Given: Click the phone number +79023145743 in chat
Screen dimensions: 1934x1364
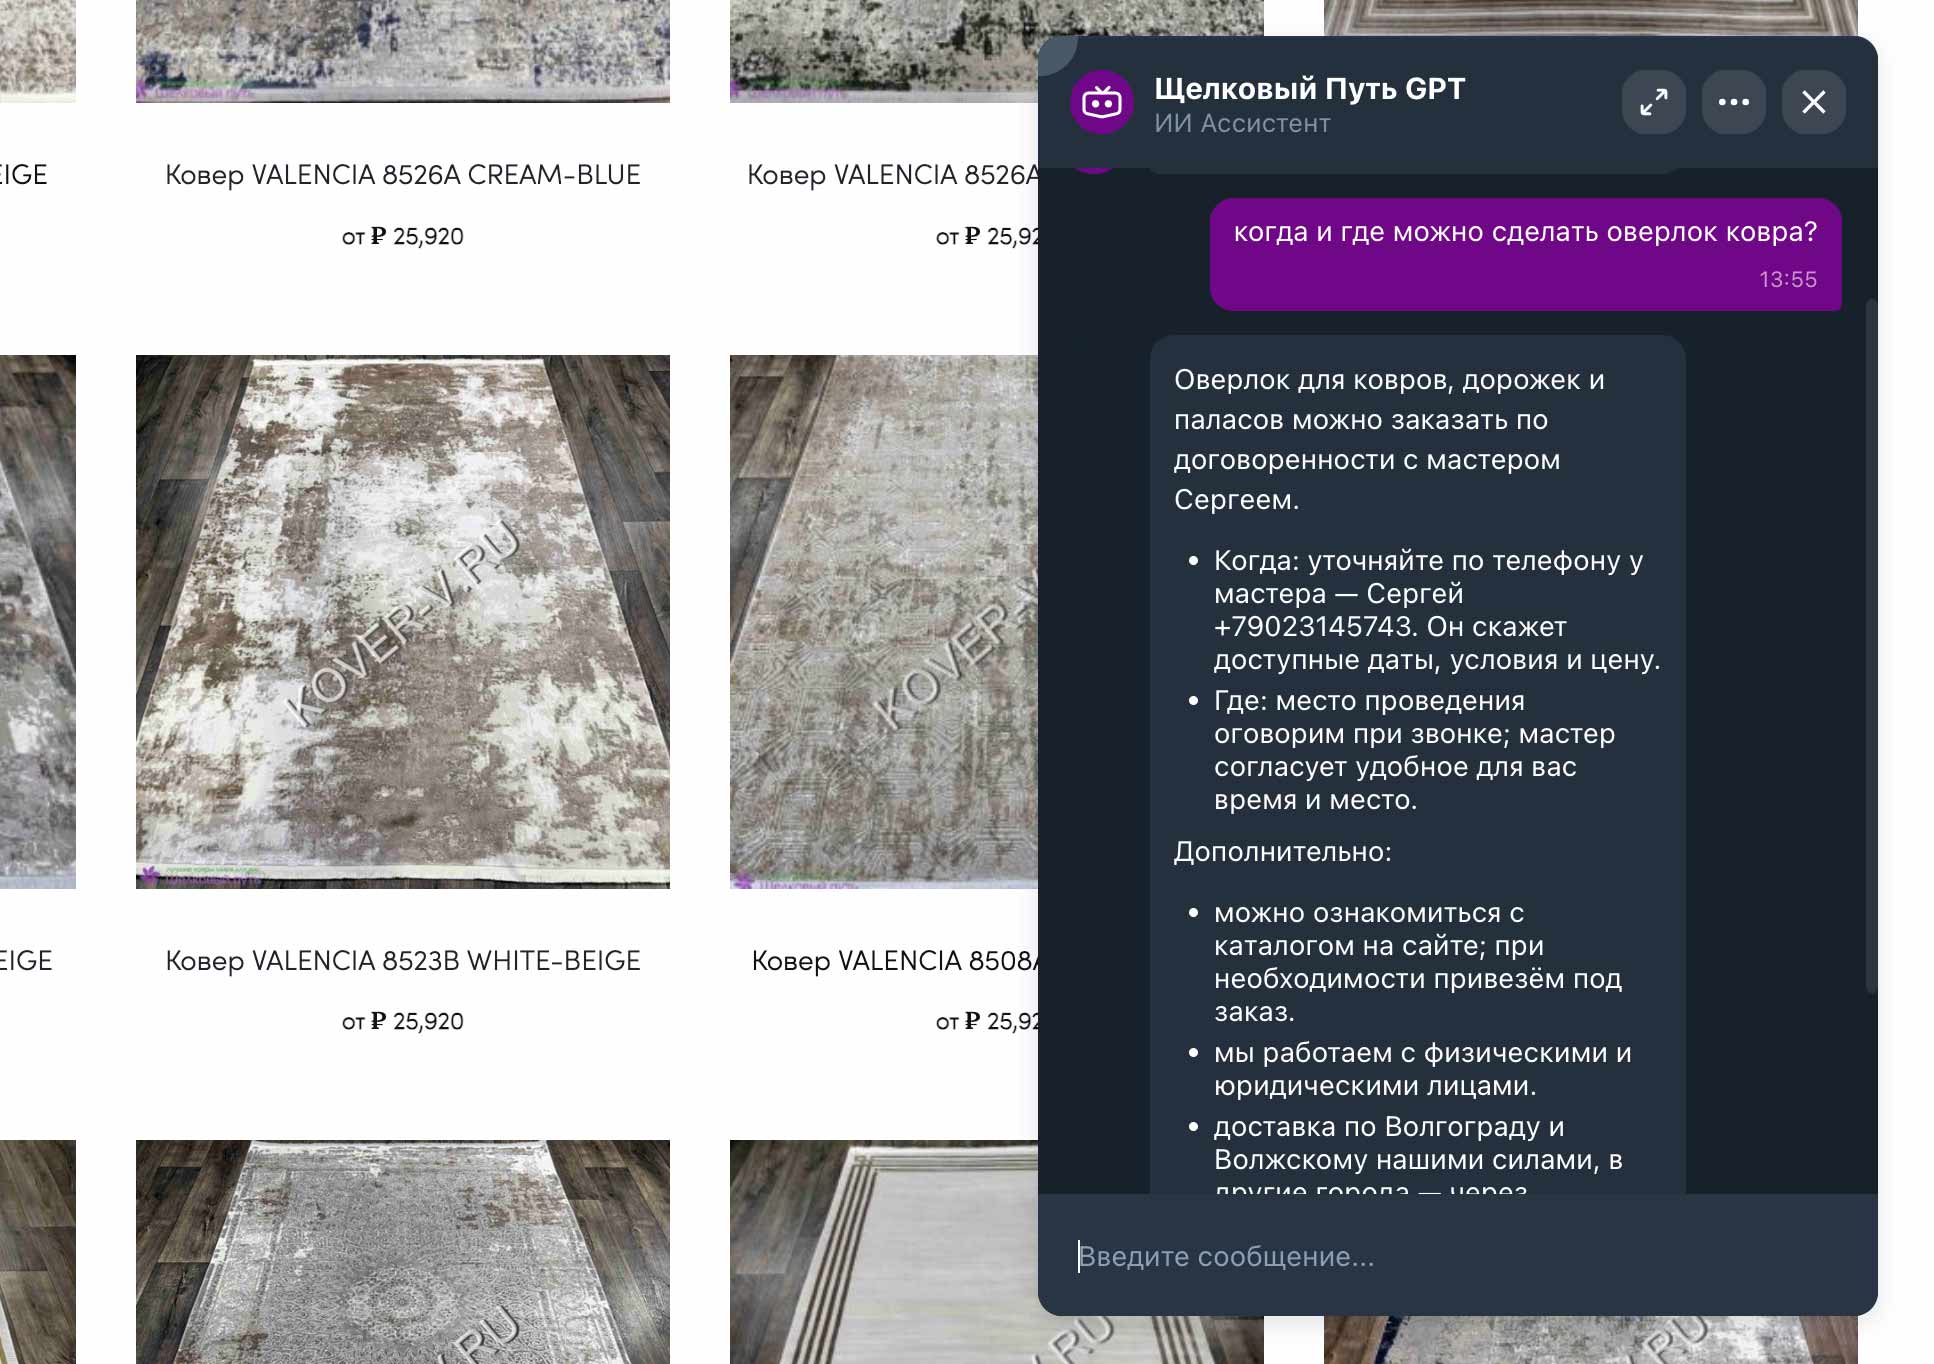Looking at the screenshot, I should 1315,627.
